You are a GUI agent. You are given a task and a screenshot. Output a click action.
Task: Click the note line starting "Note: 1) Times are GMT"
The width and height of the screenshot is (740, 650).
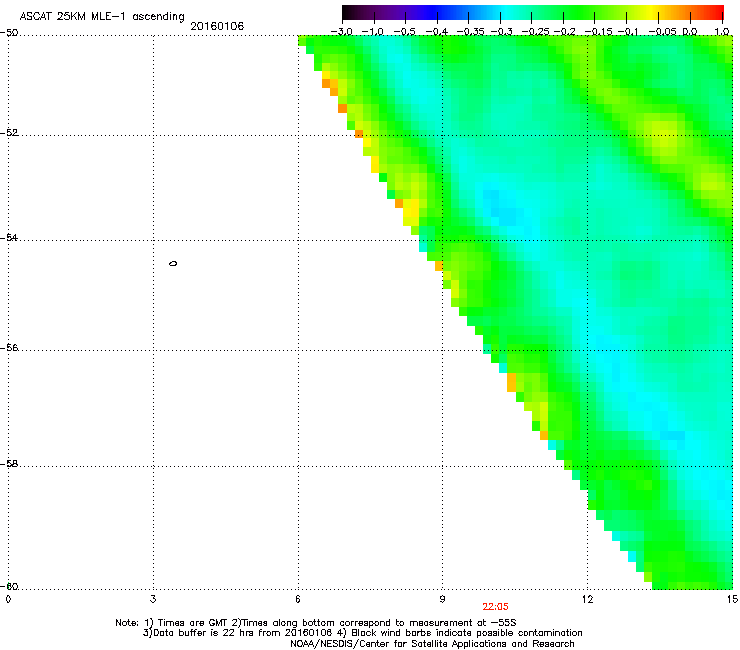(x=316, y=623)
